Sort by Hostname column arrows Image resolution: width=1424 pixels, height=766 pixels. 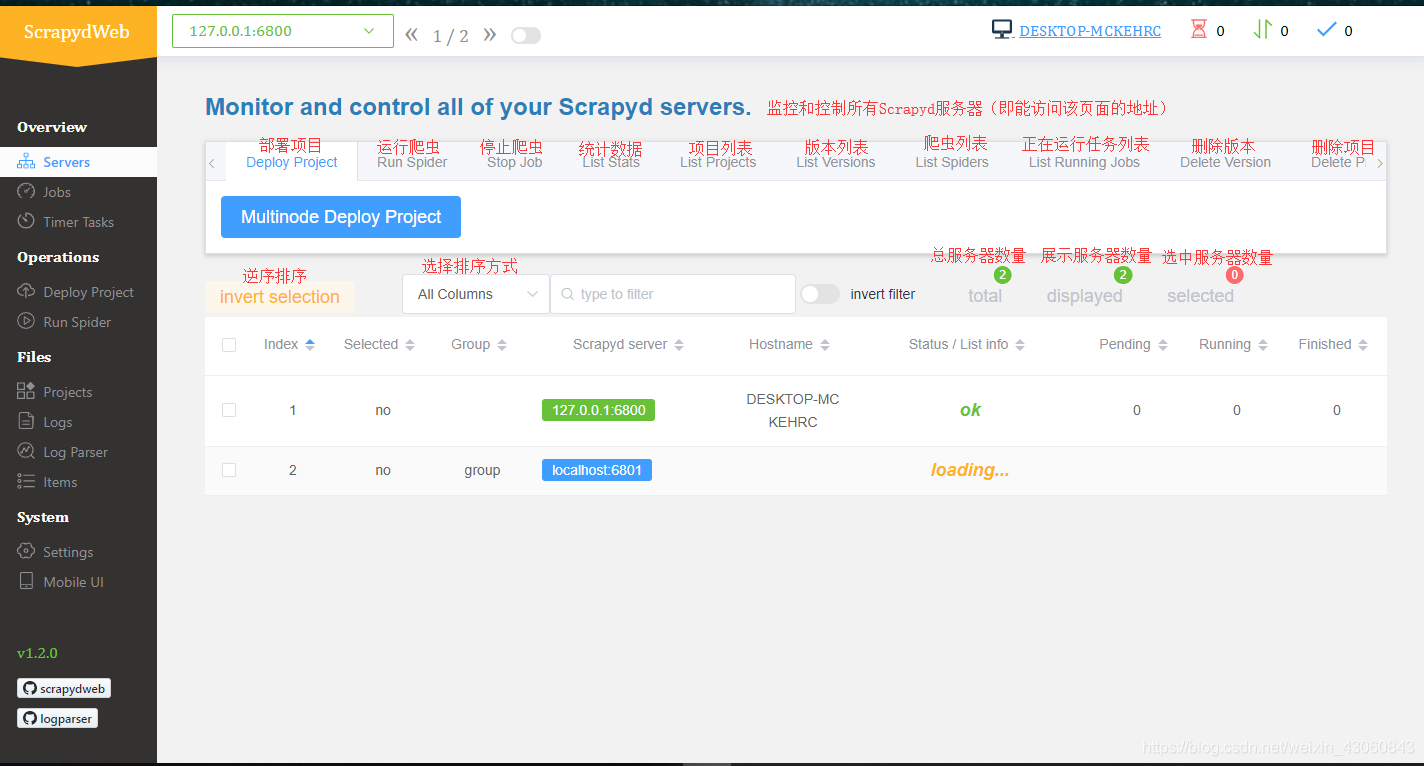click(x=825, y=345)
